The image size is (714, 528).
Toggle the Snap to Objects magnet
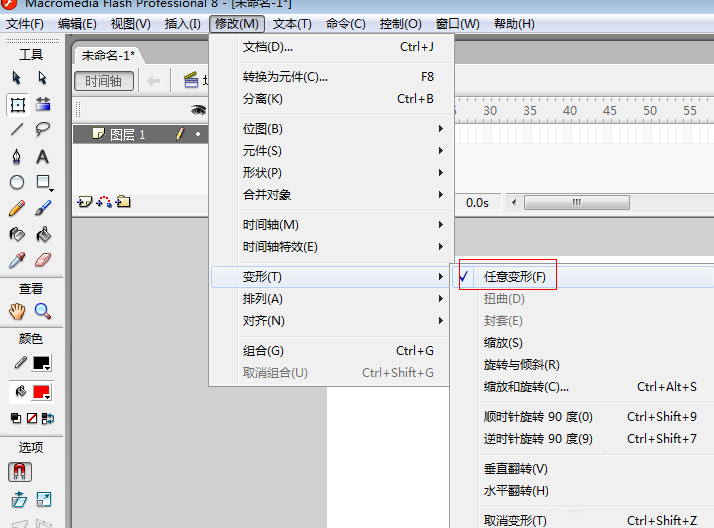(x=20, y=472)
